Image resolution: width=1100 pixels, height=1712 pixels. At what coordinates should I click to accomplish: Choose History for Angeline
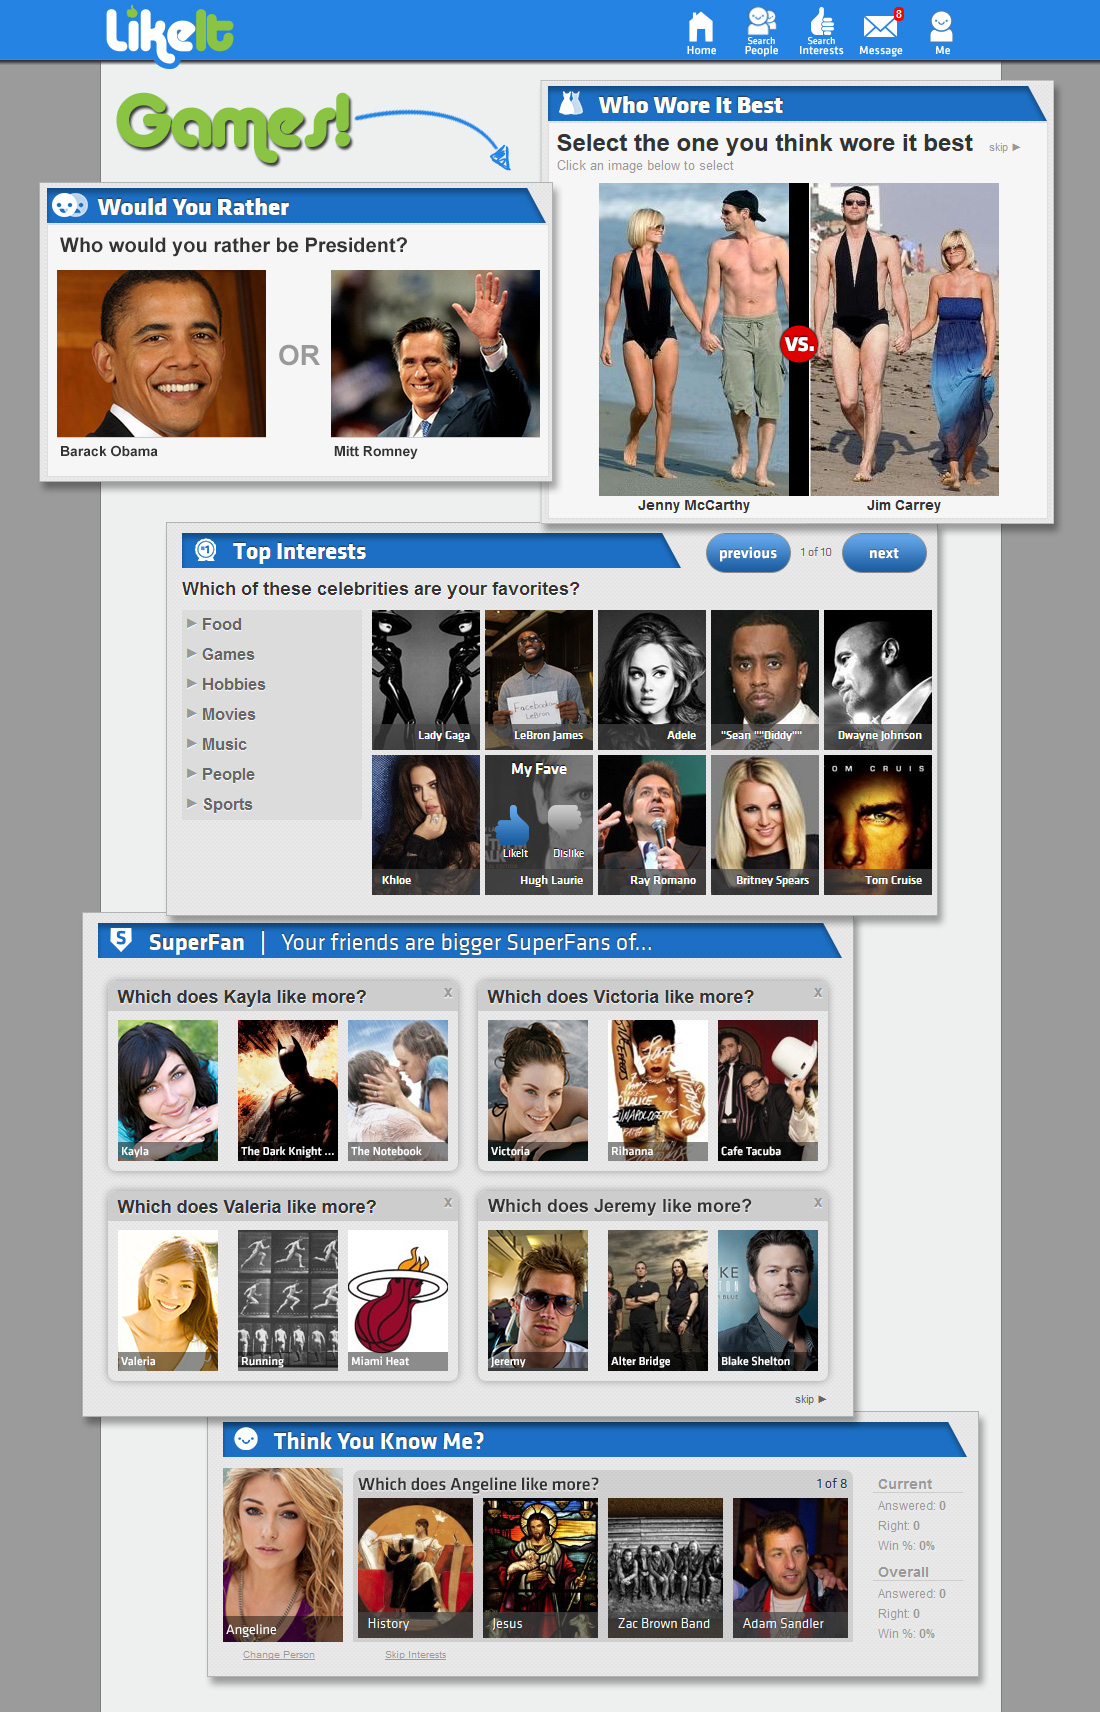coord(415,1568)
